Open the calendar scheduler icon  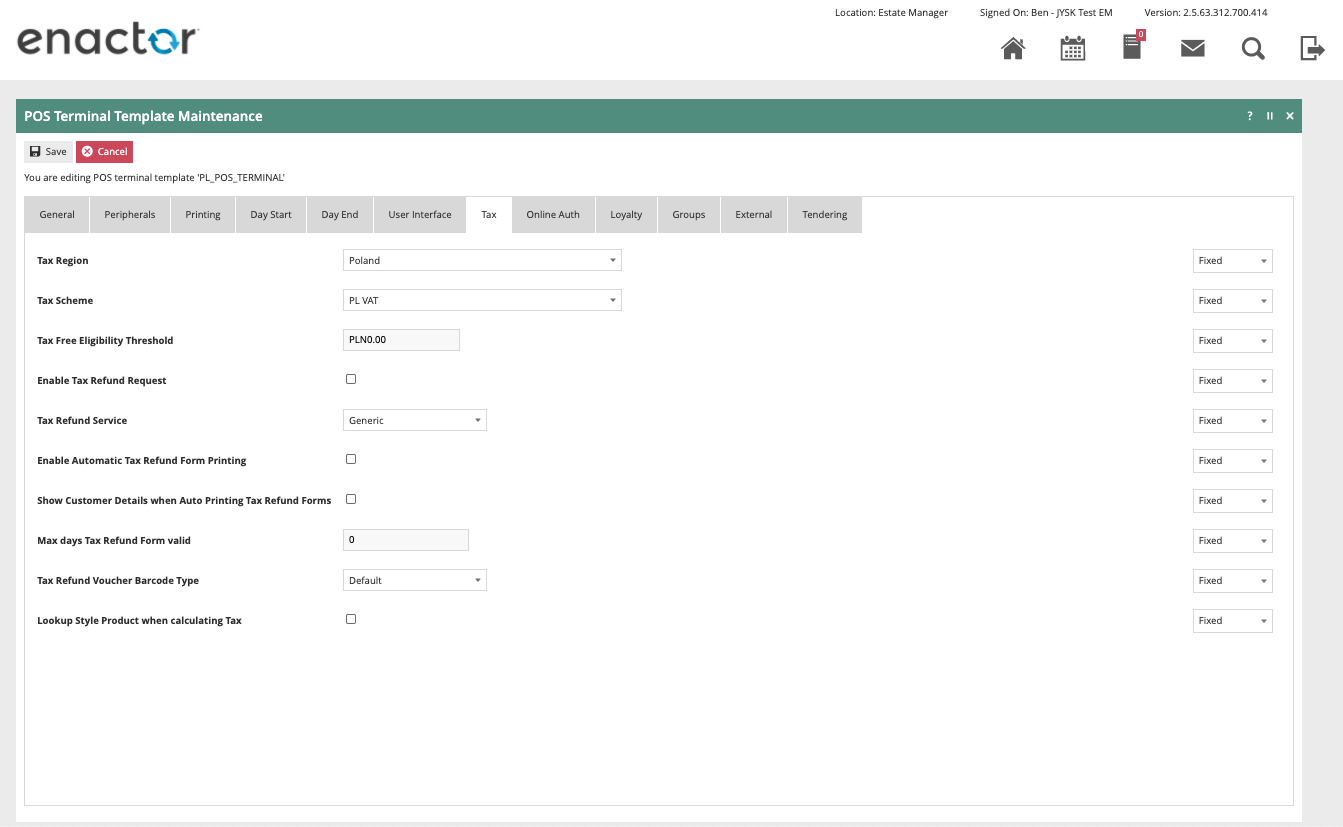(1073, 48)
